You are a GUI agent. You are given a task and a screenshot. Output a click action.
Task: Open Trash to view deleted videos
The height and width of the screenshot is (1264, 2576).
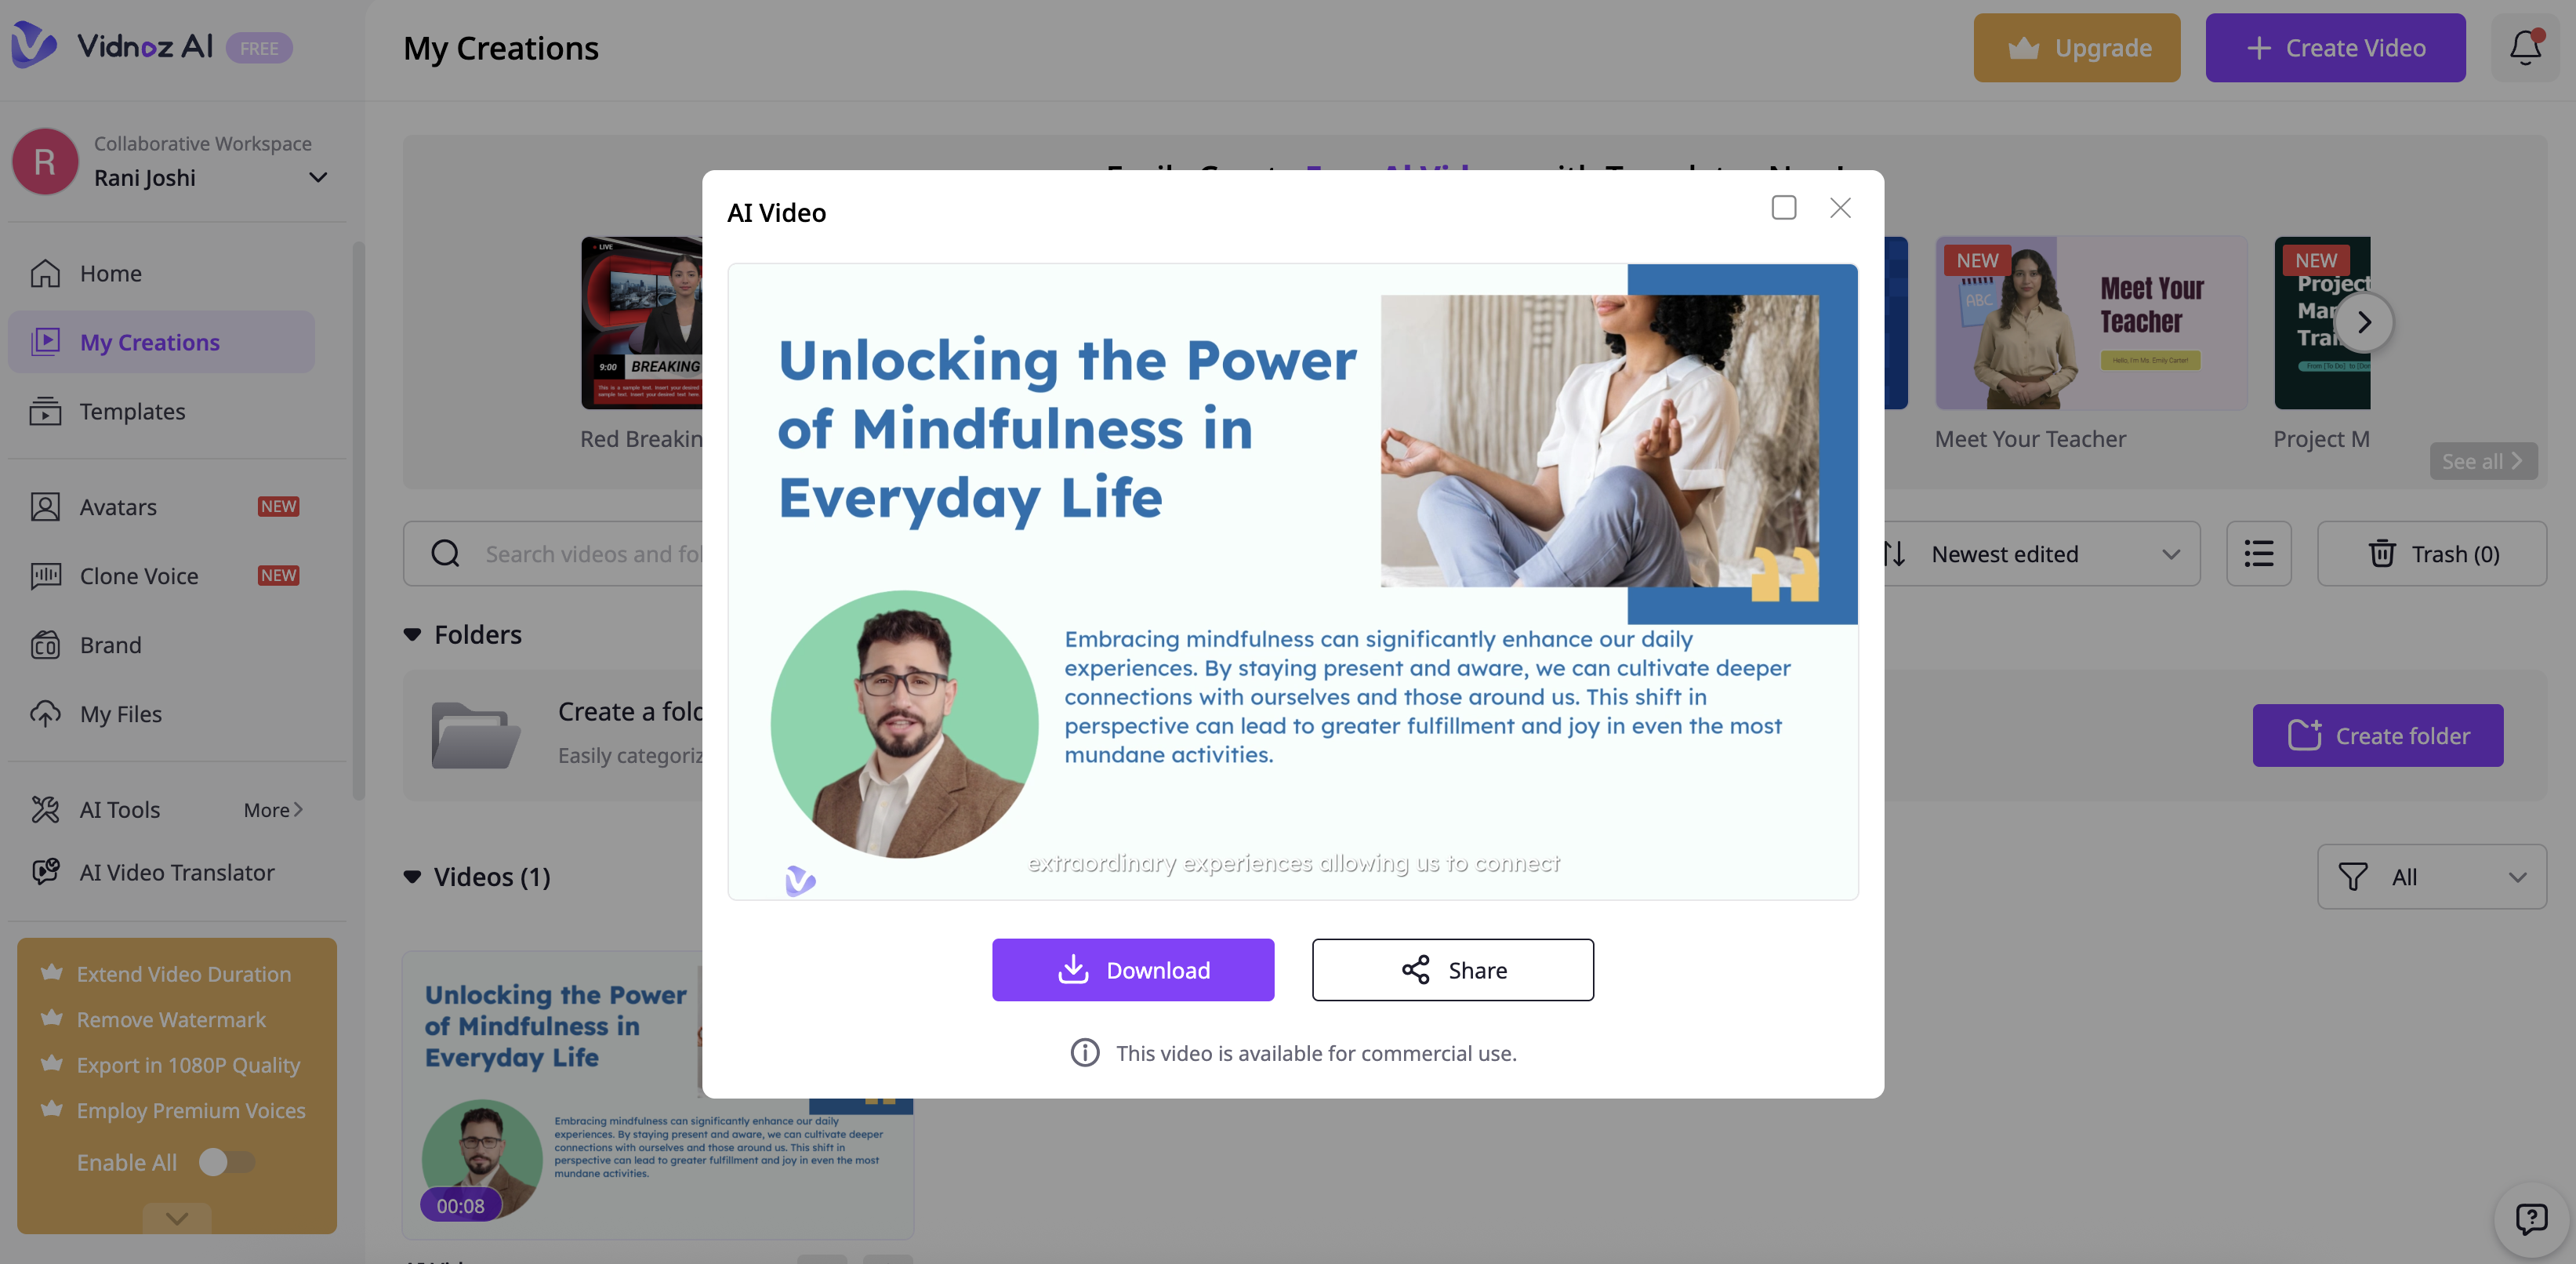(x=2433, y=553)
